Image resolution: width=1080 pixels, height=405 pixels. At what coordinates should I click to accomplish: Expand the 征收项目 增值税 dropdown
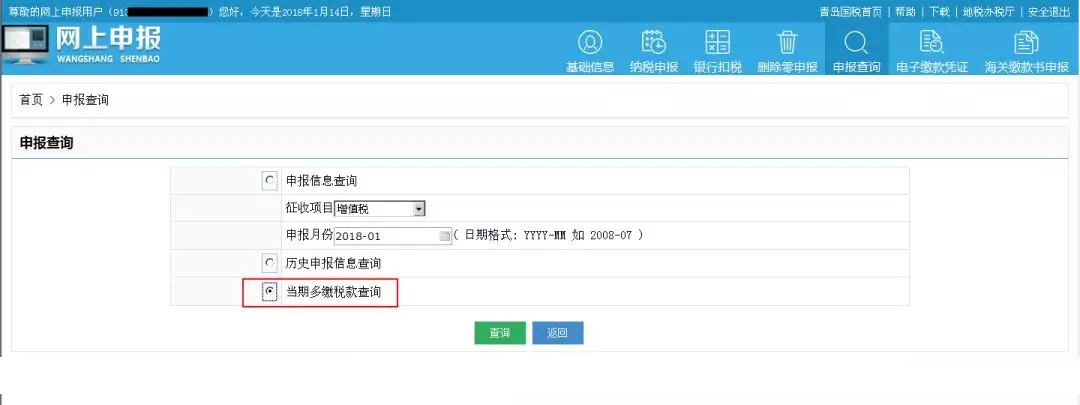(419, 209)
